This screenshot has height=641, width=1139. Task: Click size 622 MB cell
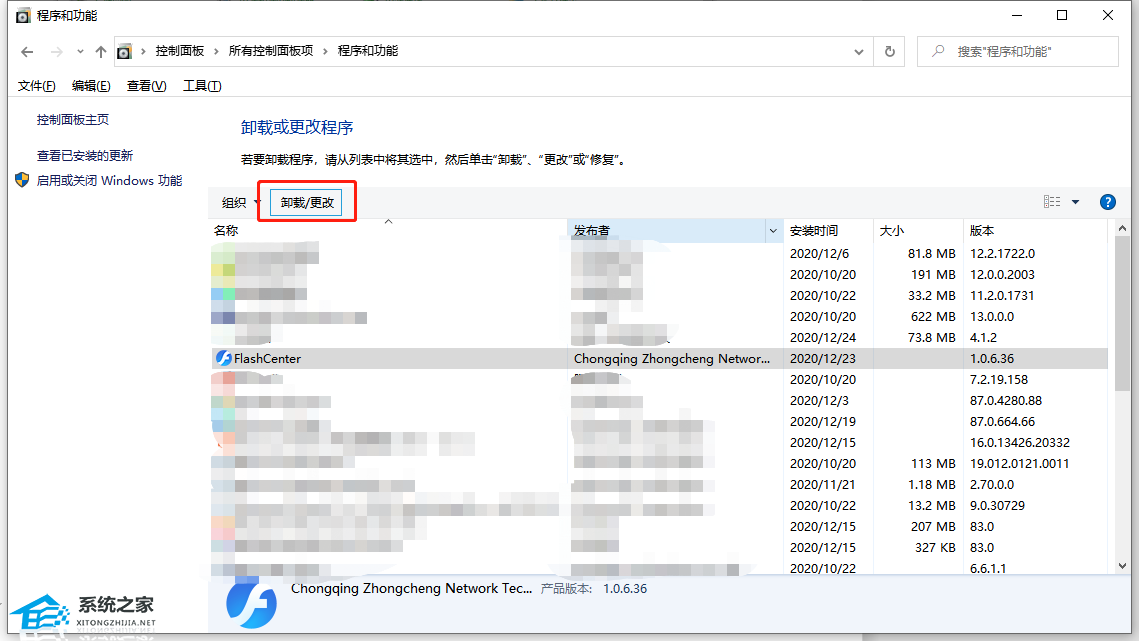[x=933, y=317]
